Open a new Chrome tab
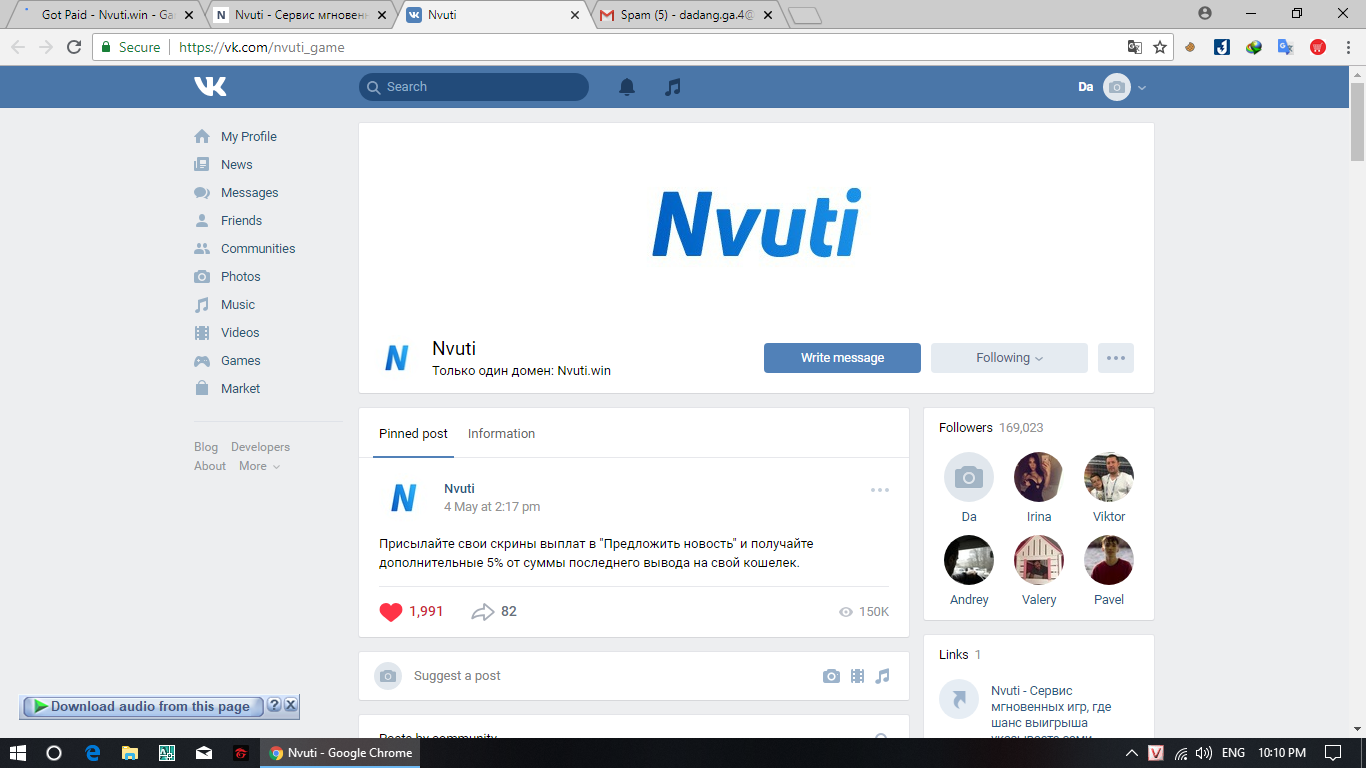Viewport: 1366px width, 768px height. 804,15
